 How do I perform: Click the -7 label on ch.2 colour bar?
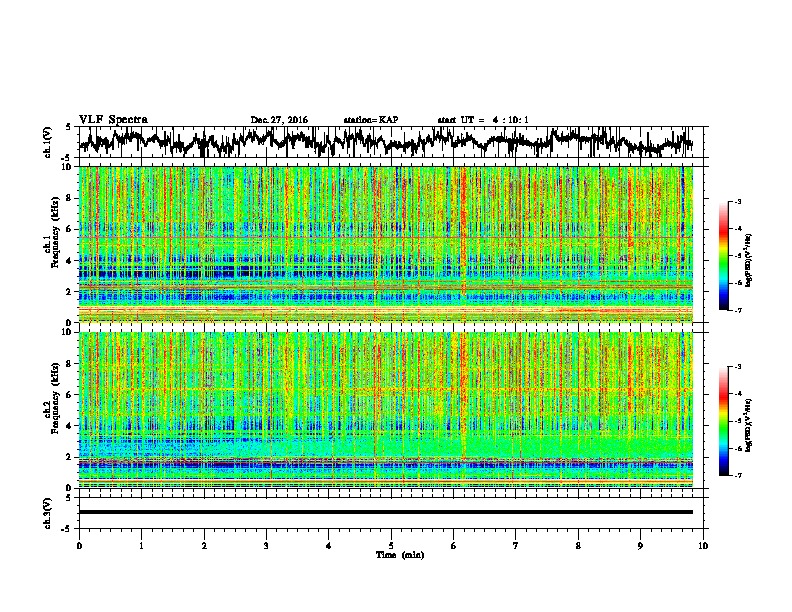[738, 475]
